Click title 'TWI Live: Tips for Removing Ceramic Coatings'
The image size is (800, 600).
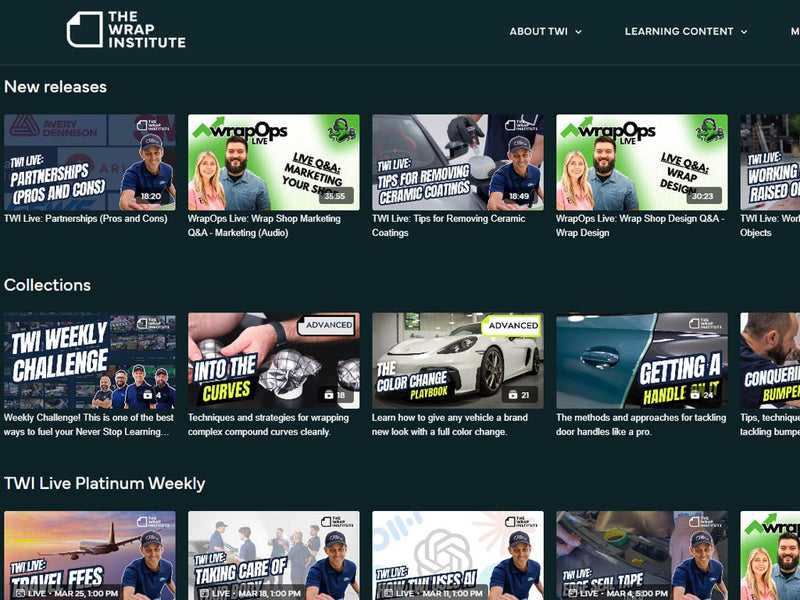pyautogui.click(x=448, y=226)
